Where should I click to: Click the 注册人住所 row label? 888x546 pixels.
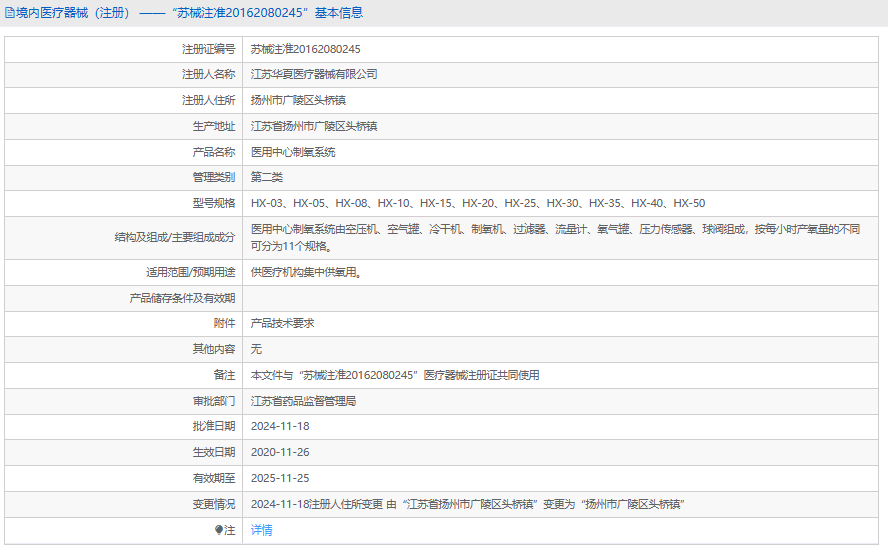[208, 100]
